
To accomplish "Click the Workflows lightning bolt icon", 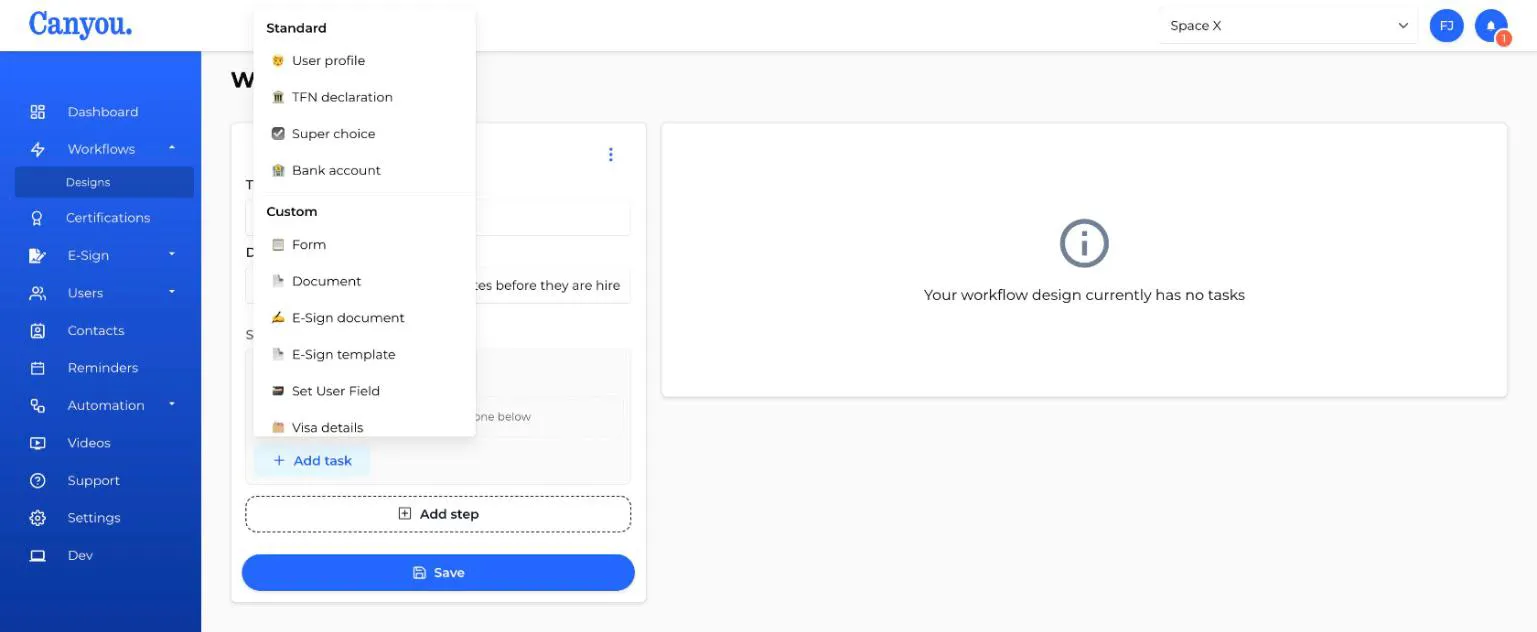I will point(38,149).
